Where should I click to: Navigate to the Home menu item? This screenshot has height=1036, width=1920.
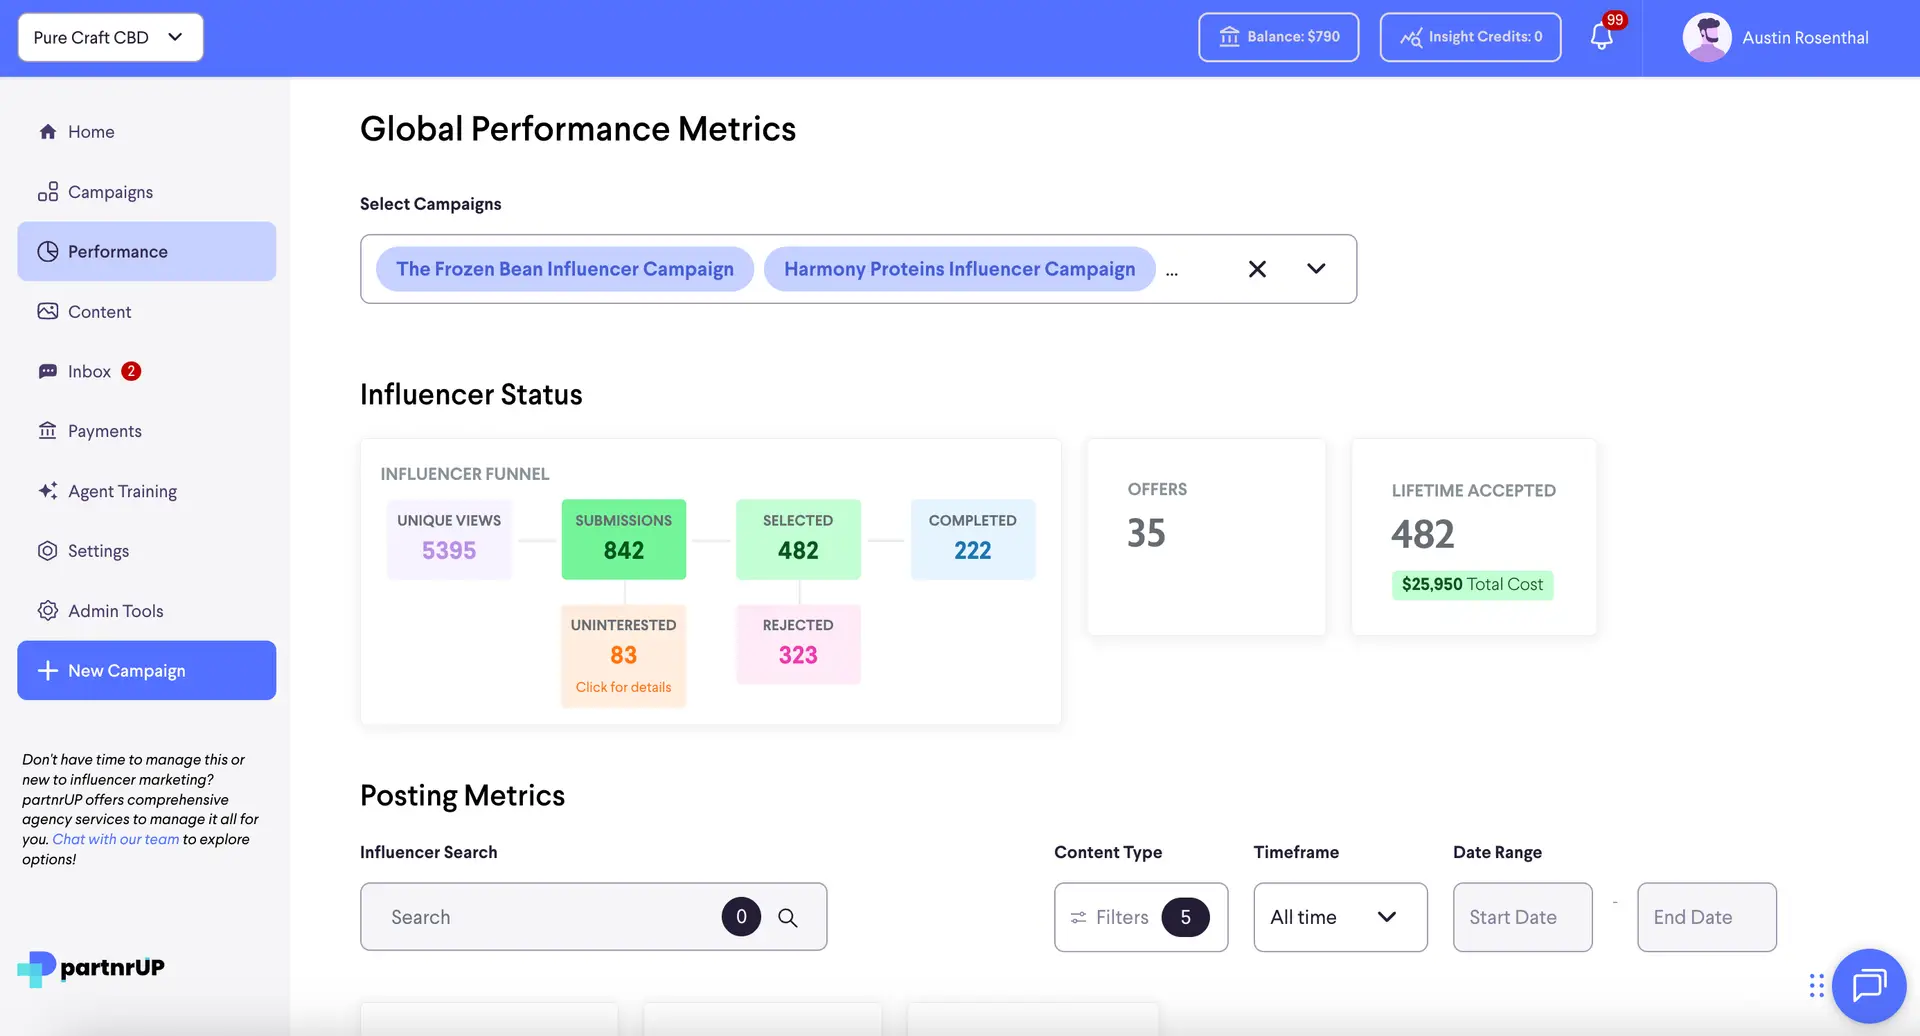(x=90, y=131)
